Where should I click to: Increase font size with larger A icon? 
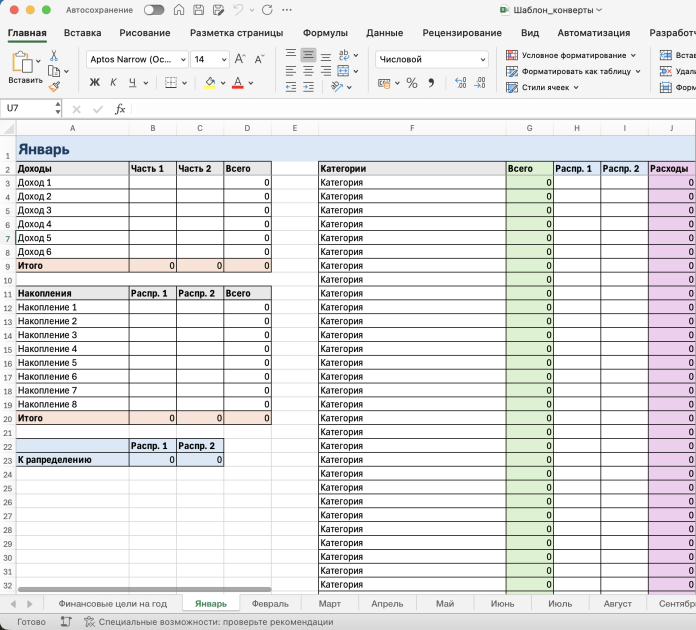coord(240,59)
